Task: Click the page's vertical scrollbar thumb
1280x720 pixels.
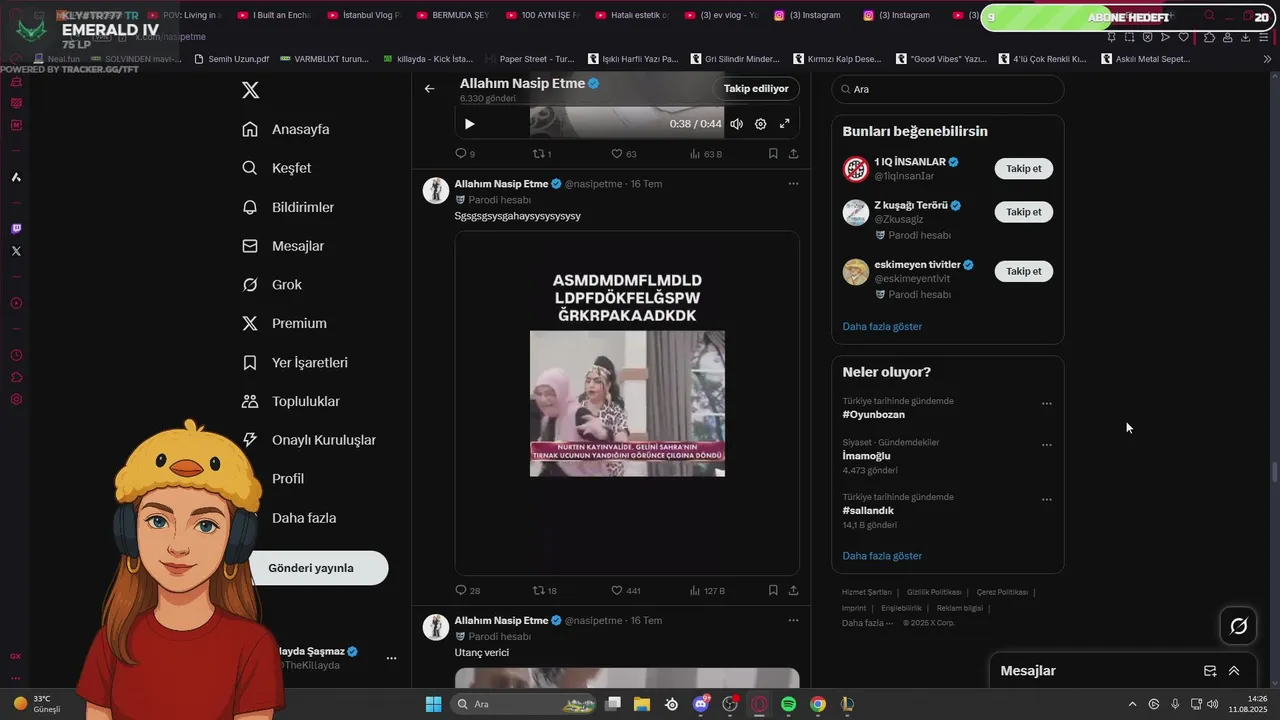Action: click(1274, 472)
